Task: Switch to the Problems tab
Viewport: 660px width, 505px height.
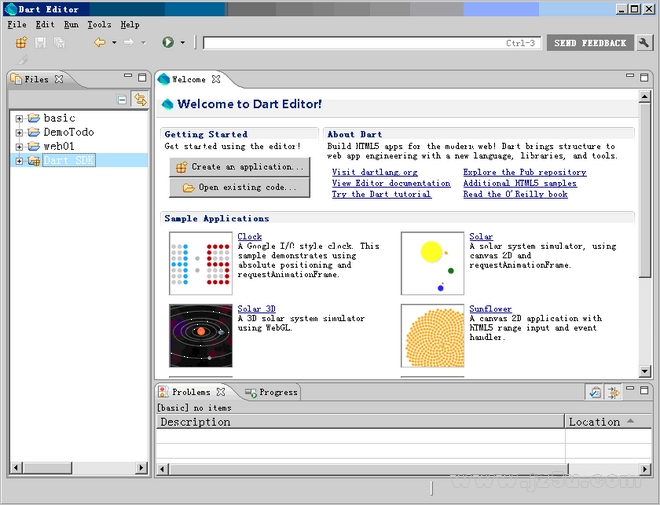Action: pyautogui.click(x=191, y=392)
